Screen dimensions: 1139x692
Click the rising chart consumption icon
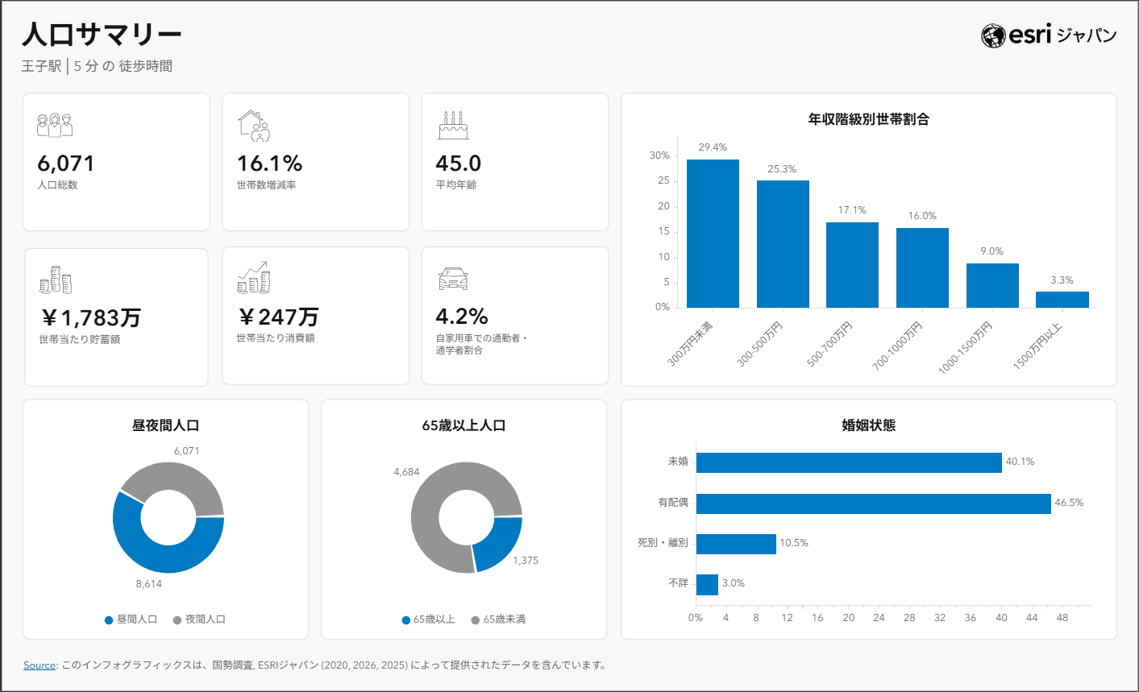coord(254,278)
